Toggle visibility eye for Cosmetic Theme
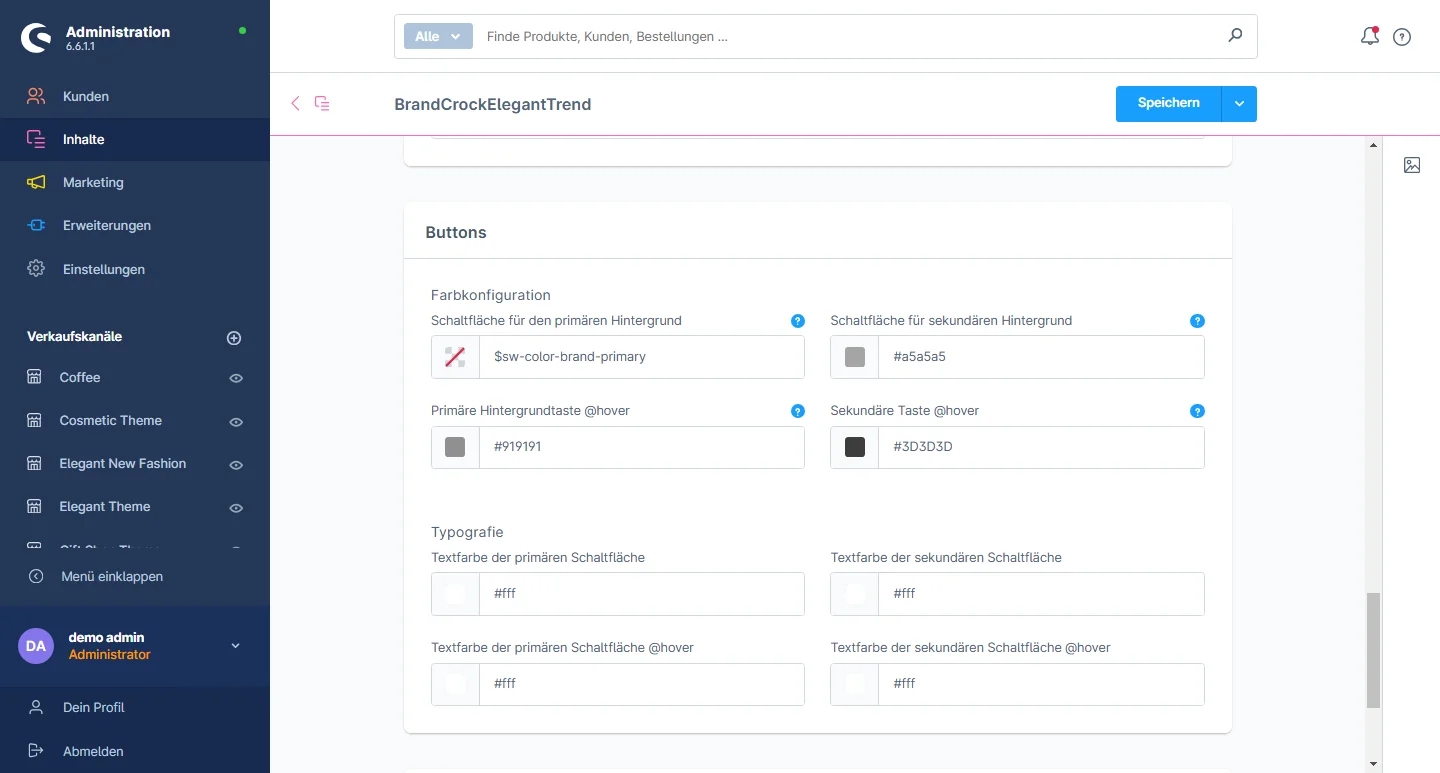This screenshot has width=1440, height=773. click(236, 422)
